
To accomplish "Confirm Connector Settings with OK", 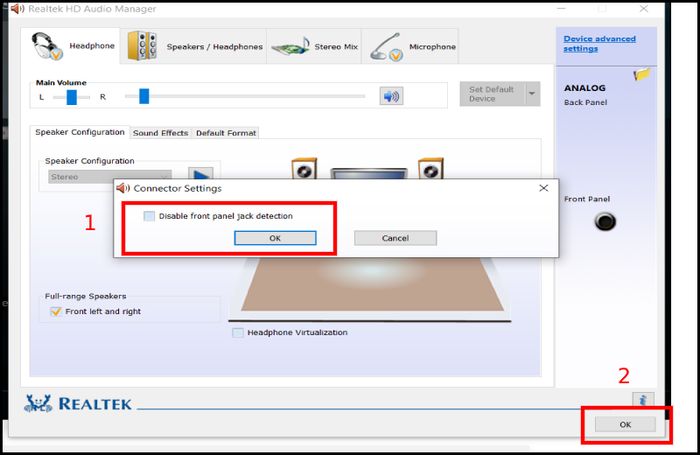I will click(x=275, y=238).
